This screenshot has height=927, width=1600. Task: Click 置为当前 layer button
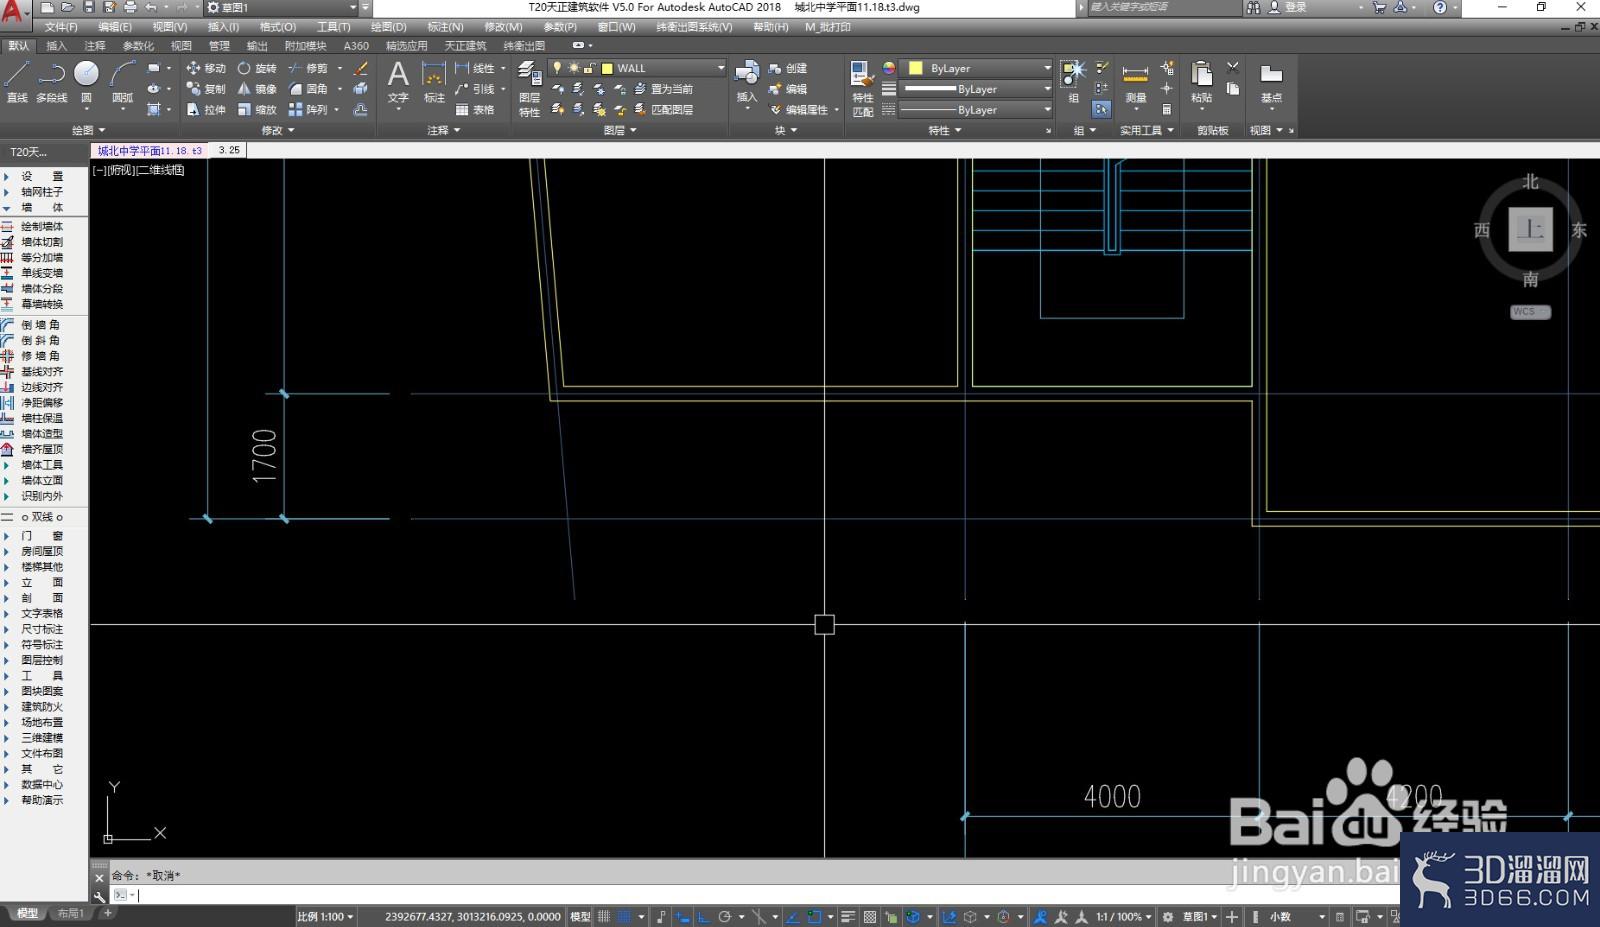click(663, 89)
